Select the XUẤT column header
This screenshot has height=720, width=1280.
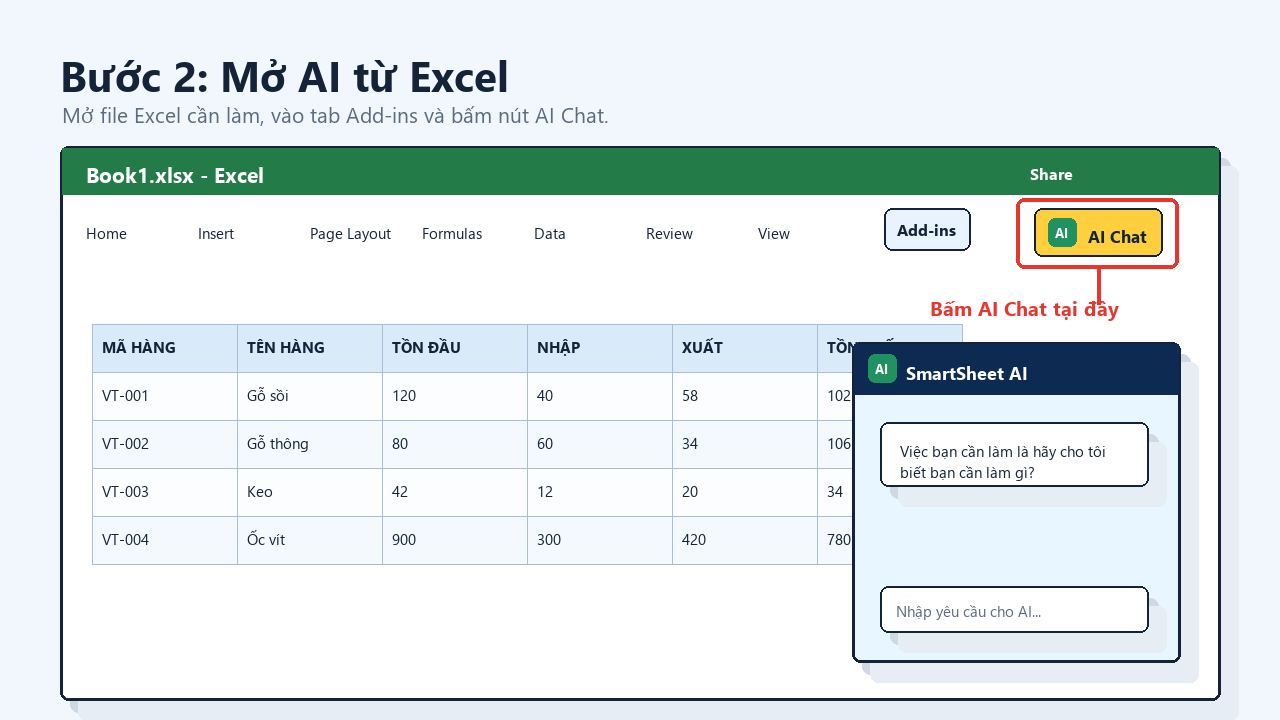(745, 348)
